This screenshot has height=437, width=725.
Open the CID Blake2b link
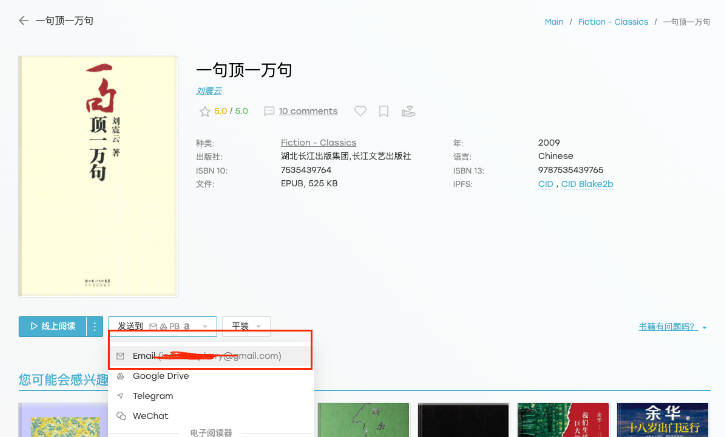[x=587, y=184]
